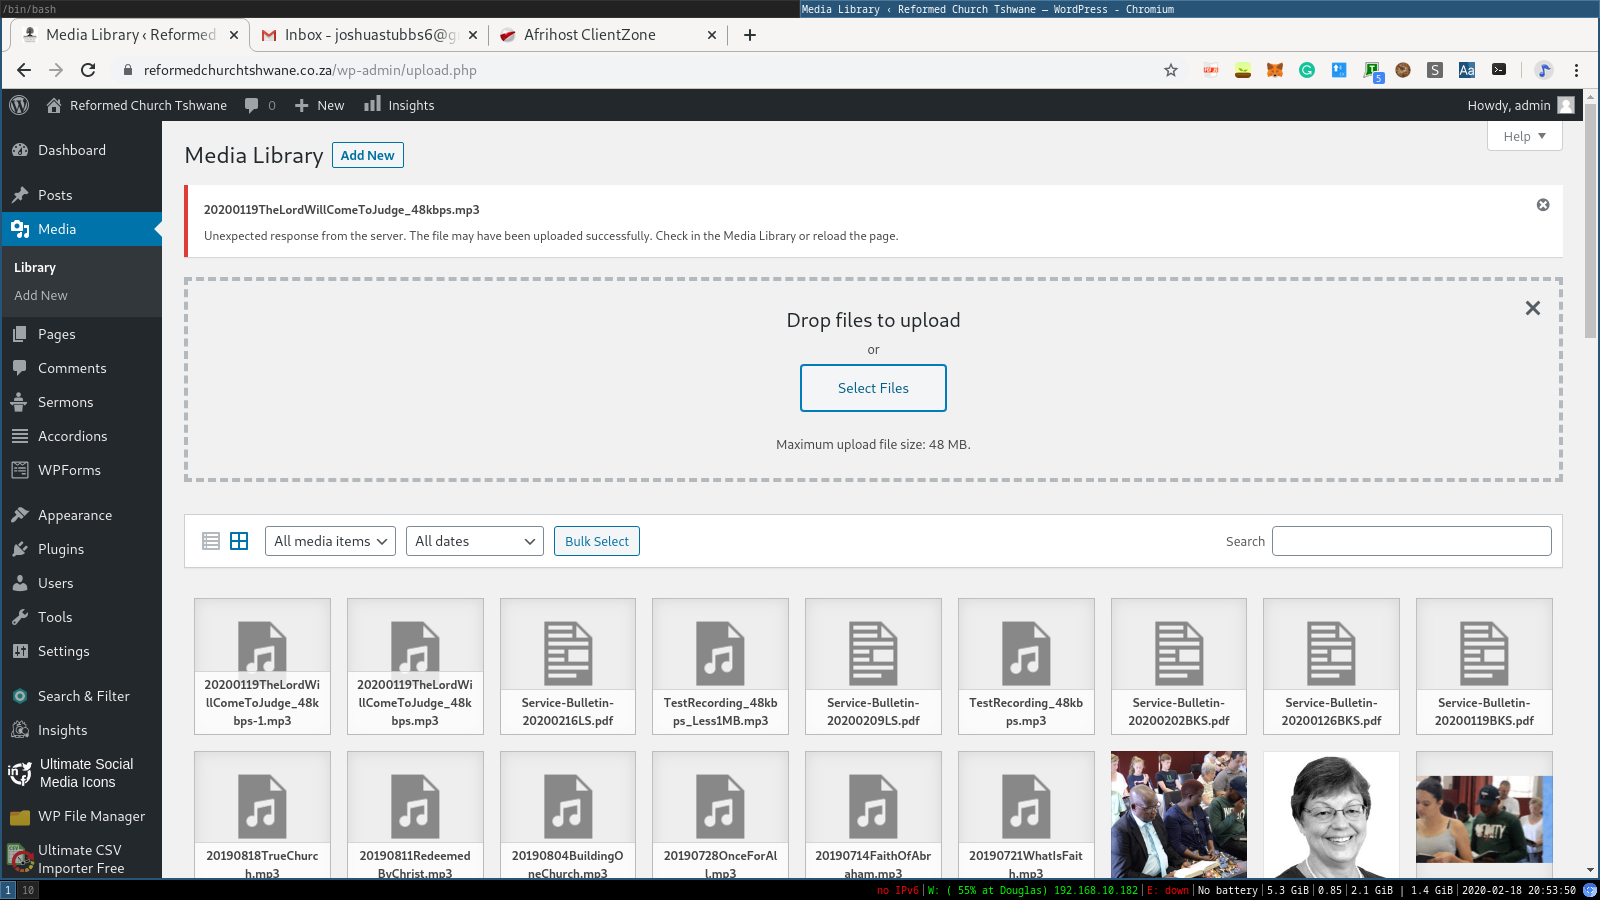
Task: Click workspace 1 in the status bar
Action: [x=8, y=890]
